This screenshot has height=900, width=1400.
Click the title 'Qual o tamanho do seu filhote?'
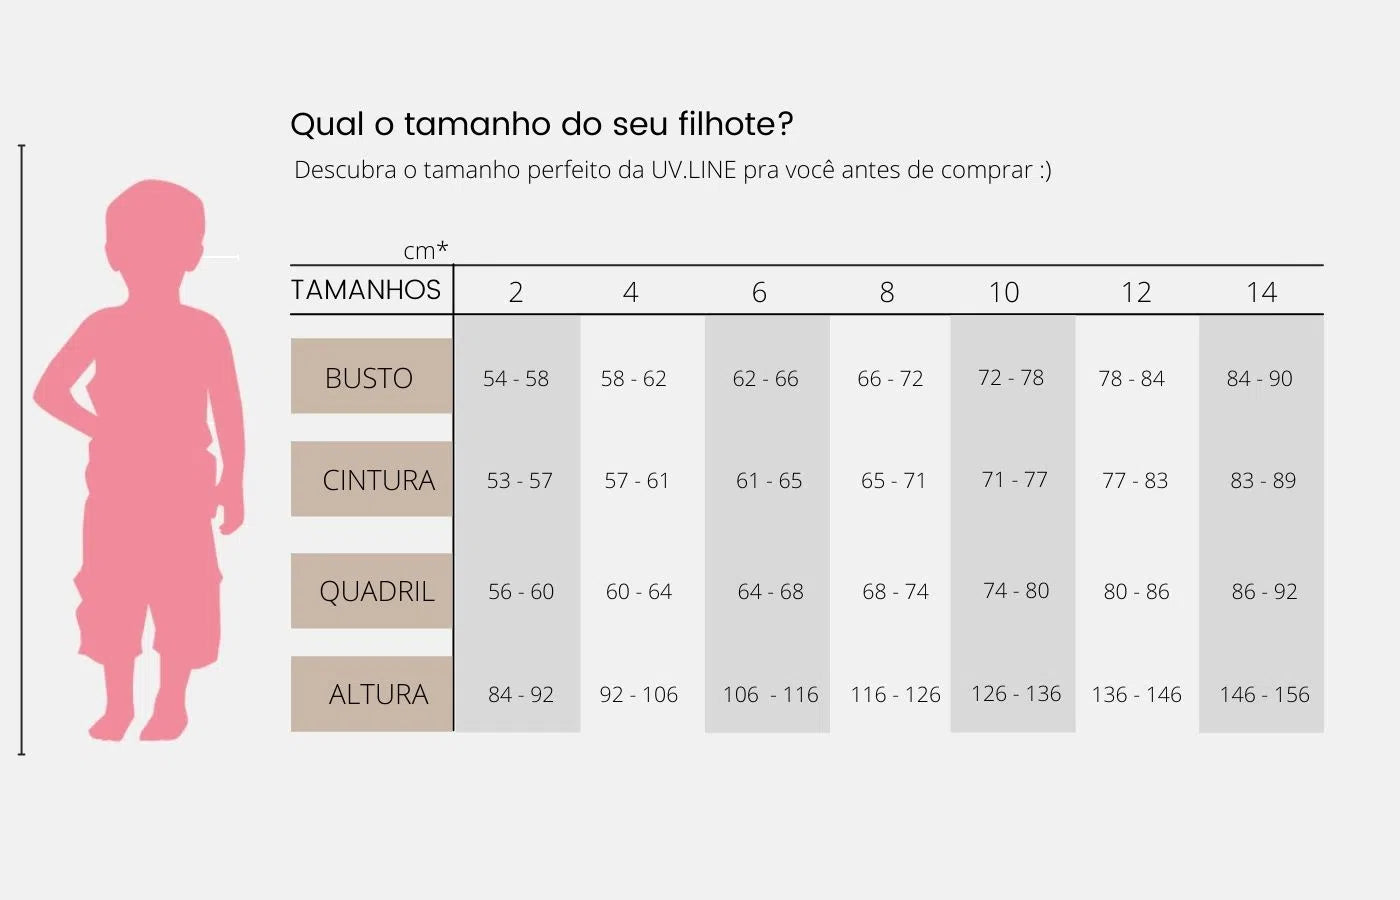tap(541, 124)
